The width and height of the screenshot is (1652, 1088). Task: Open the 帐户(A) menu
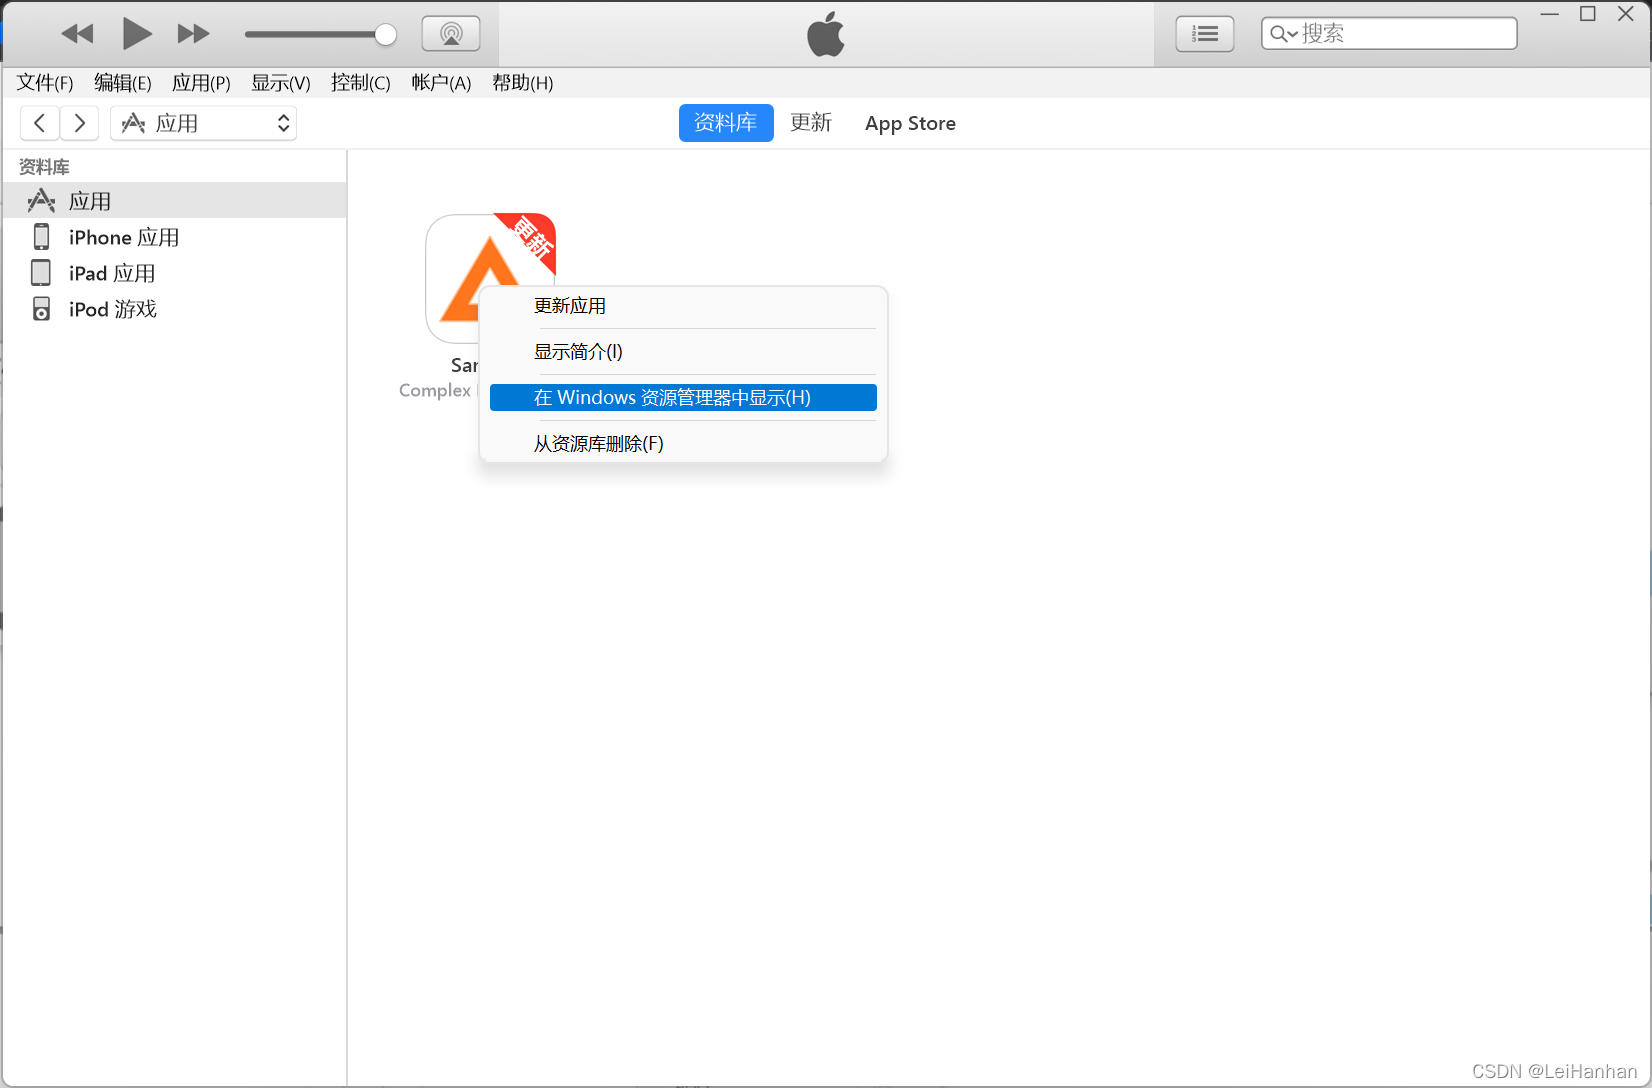[x=441, y=83]
